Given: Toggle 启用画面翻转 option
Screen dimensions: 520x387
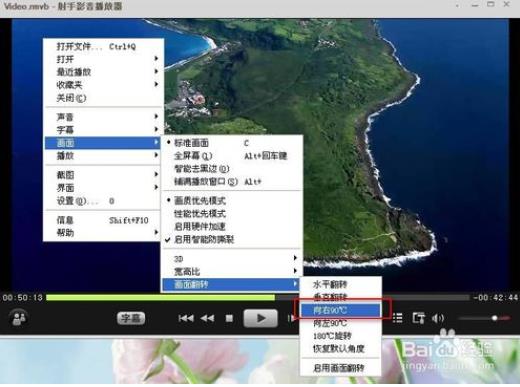Looking at the screenshot, I should click(341, 368).
